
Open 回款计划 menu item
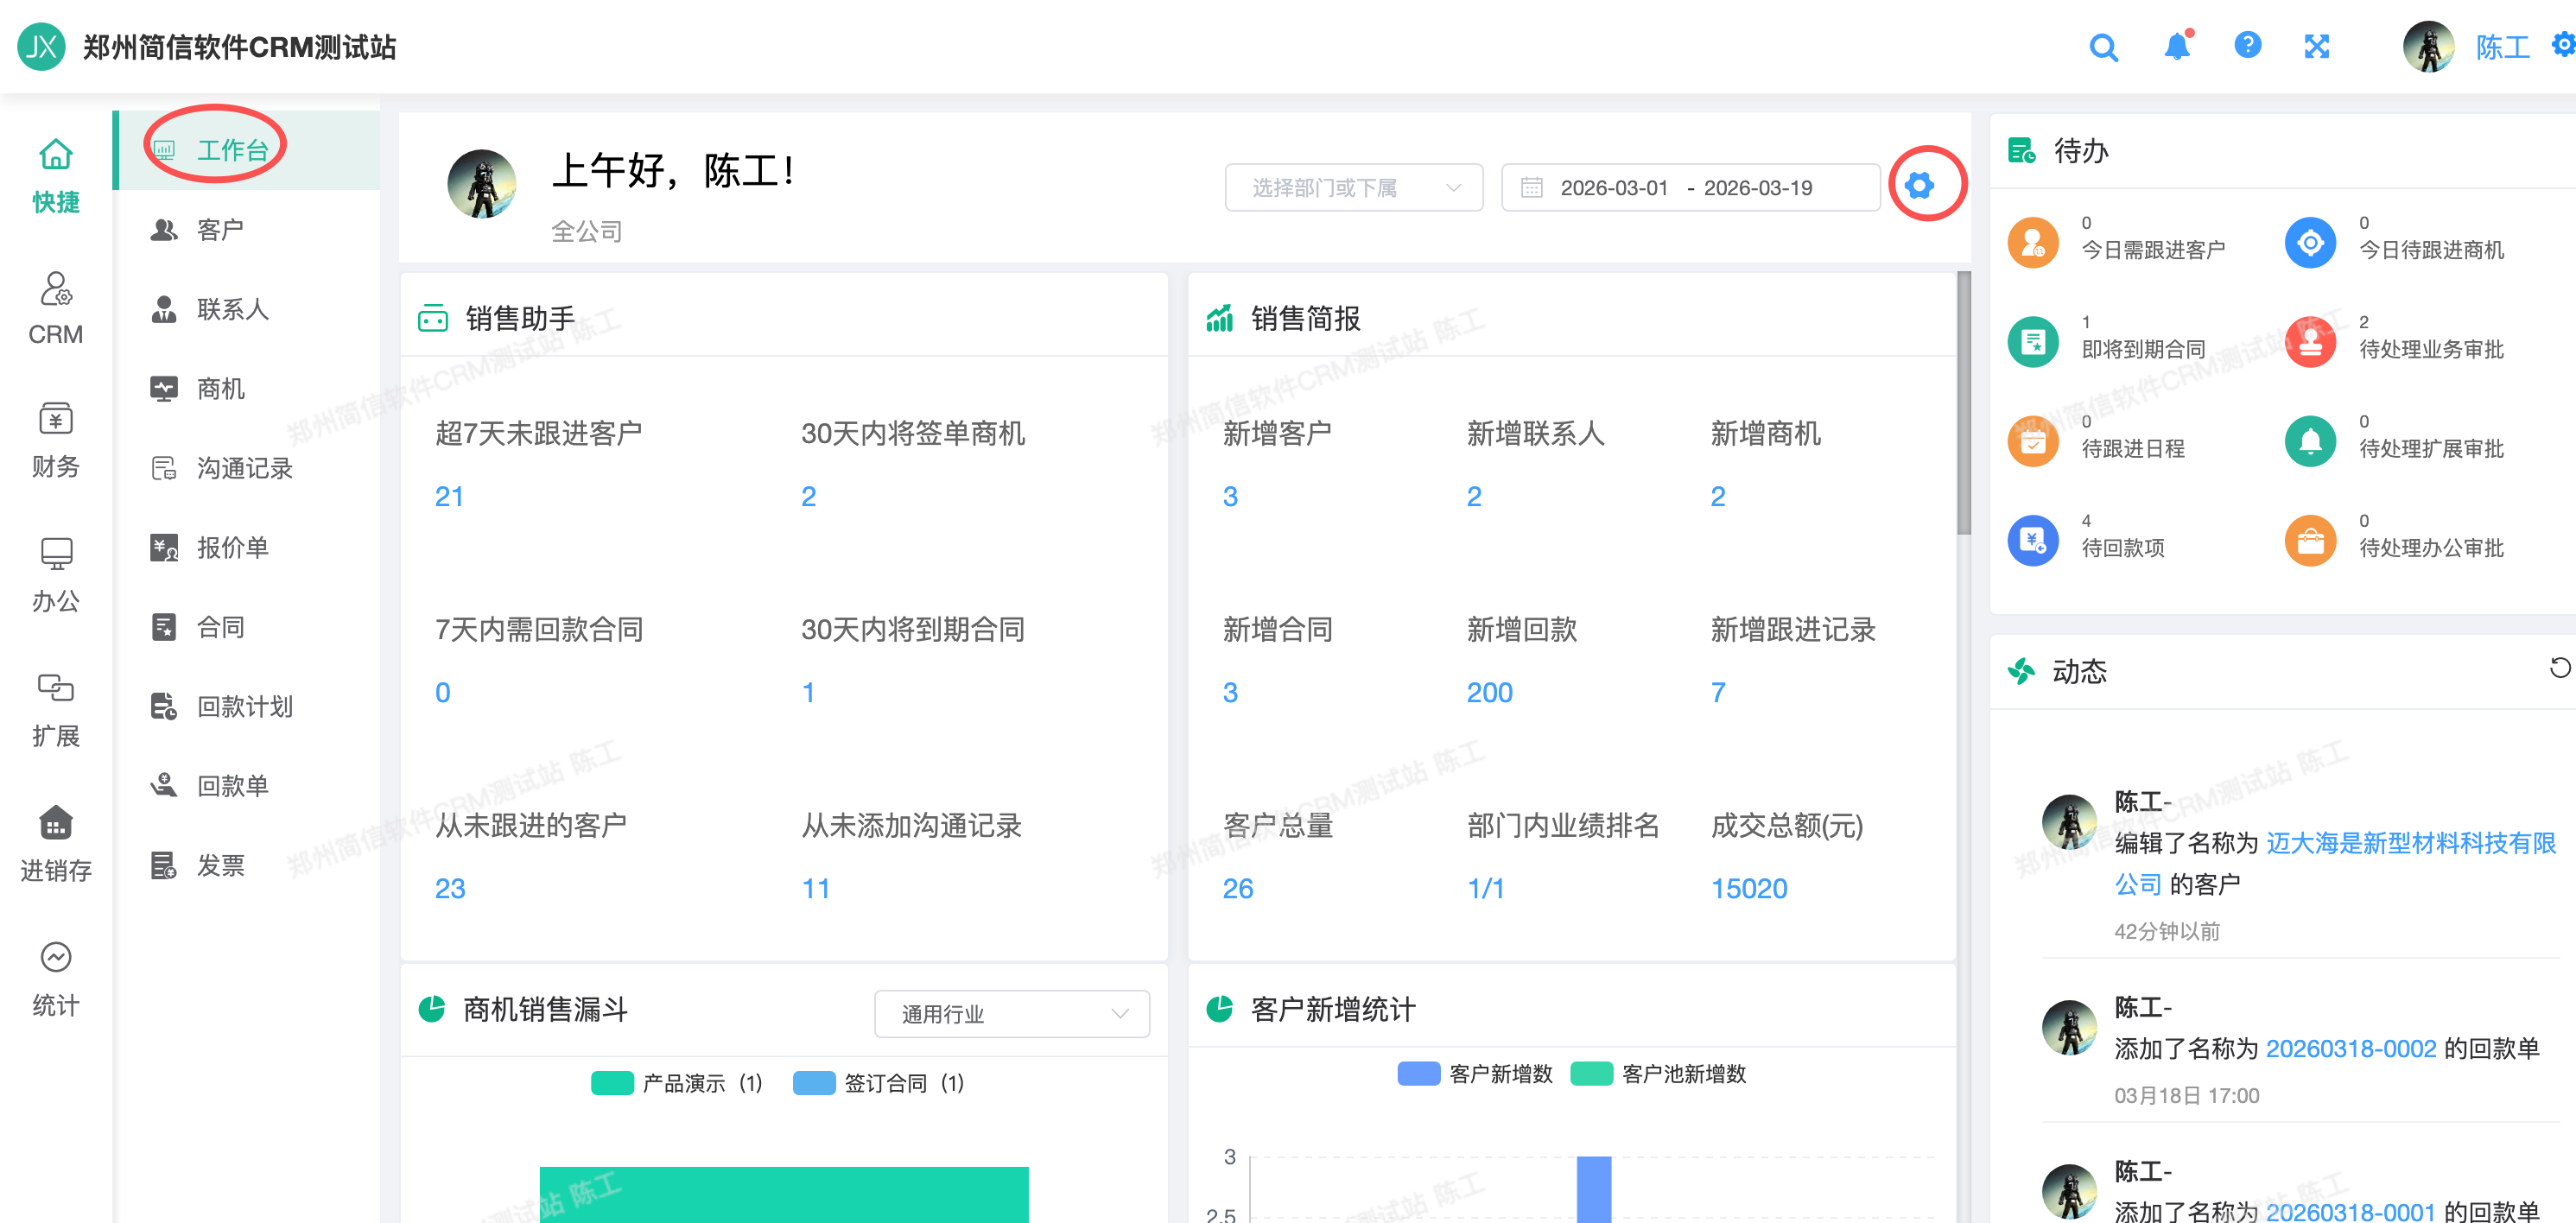pos(247,706)
